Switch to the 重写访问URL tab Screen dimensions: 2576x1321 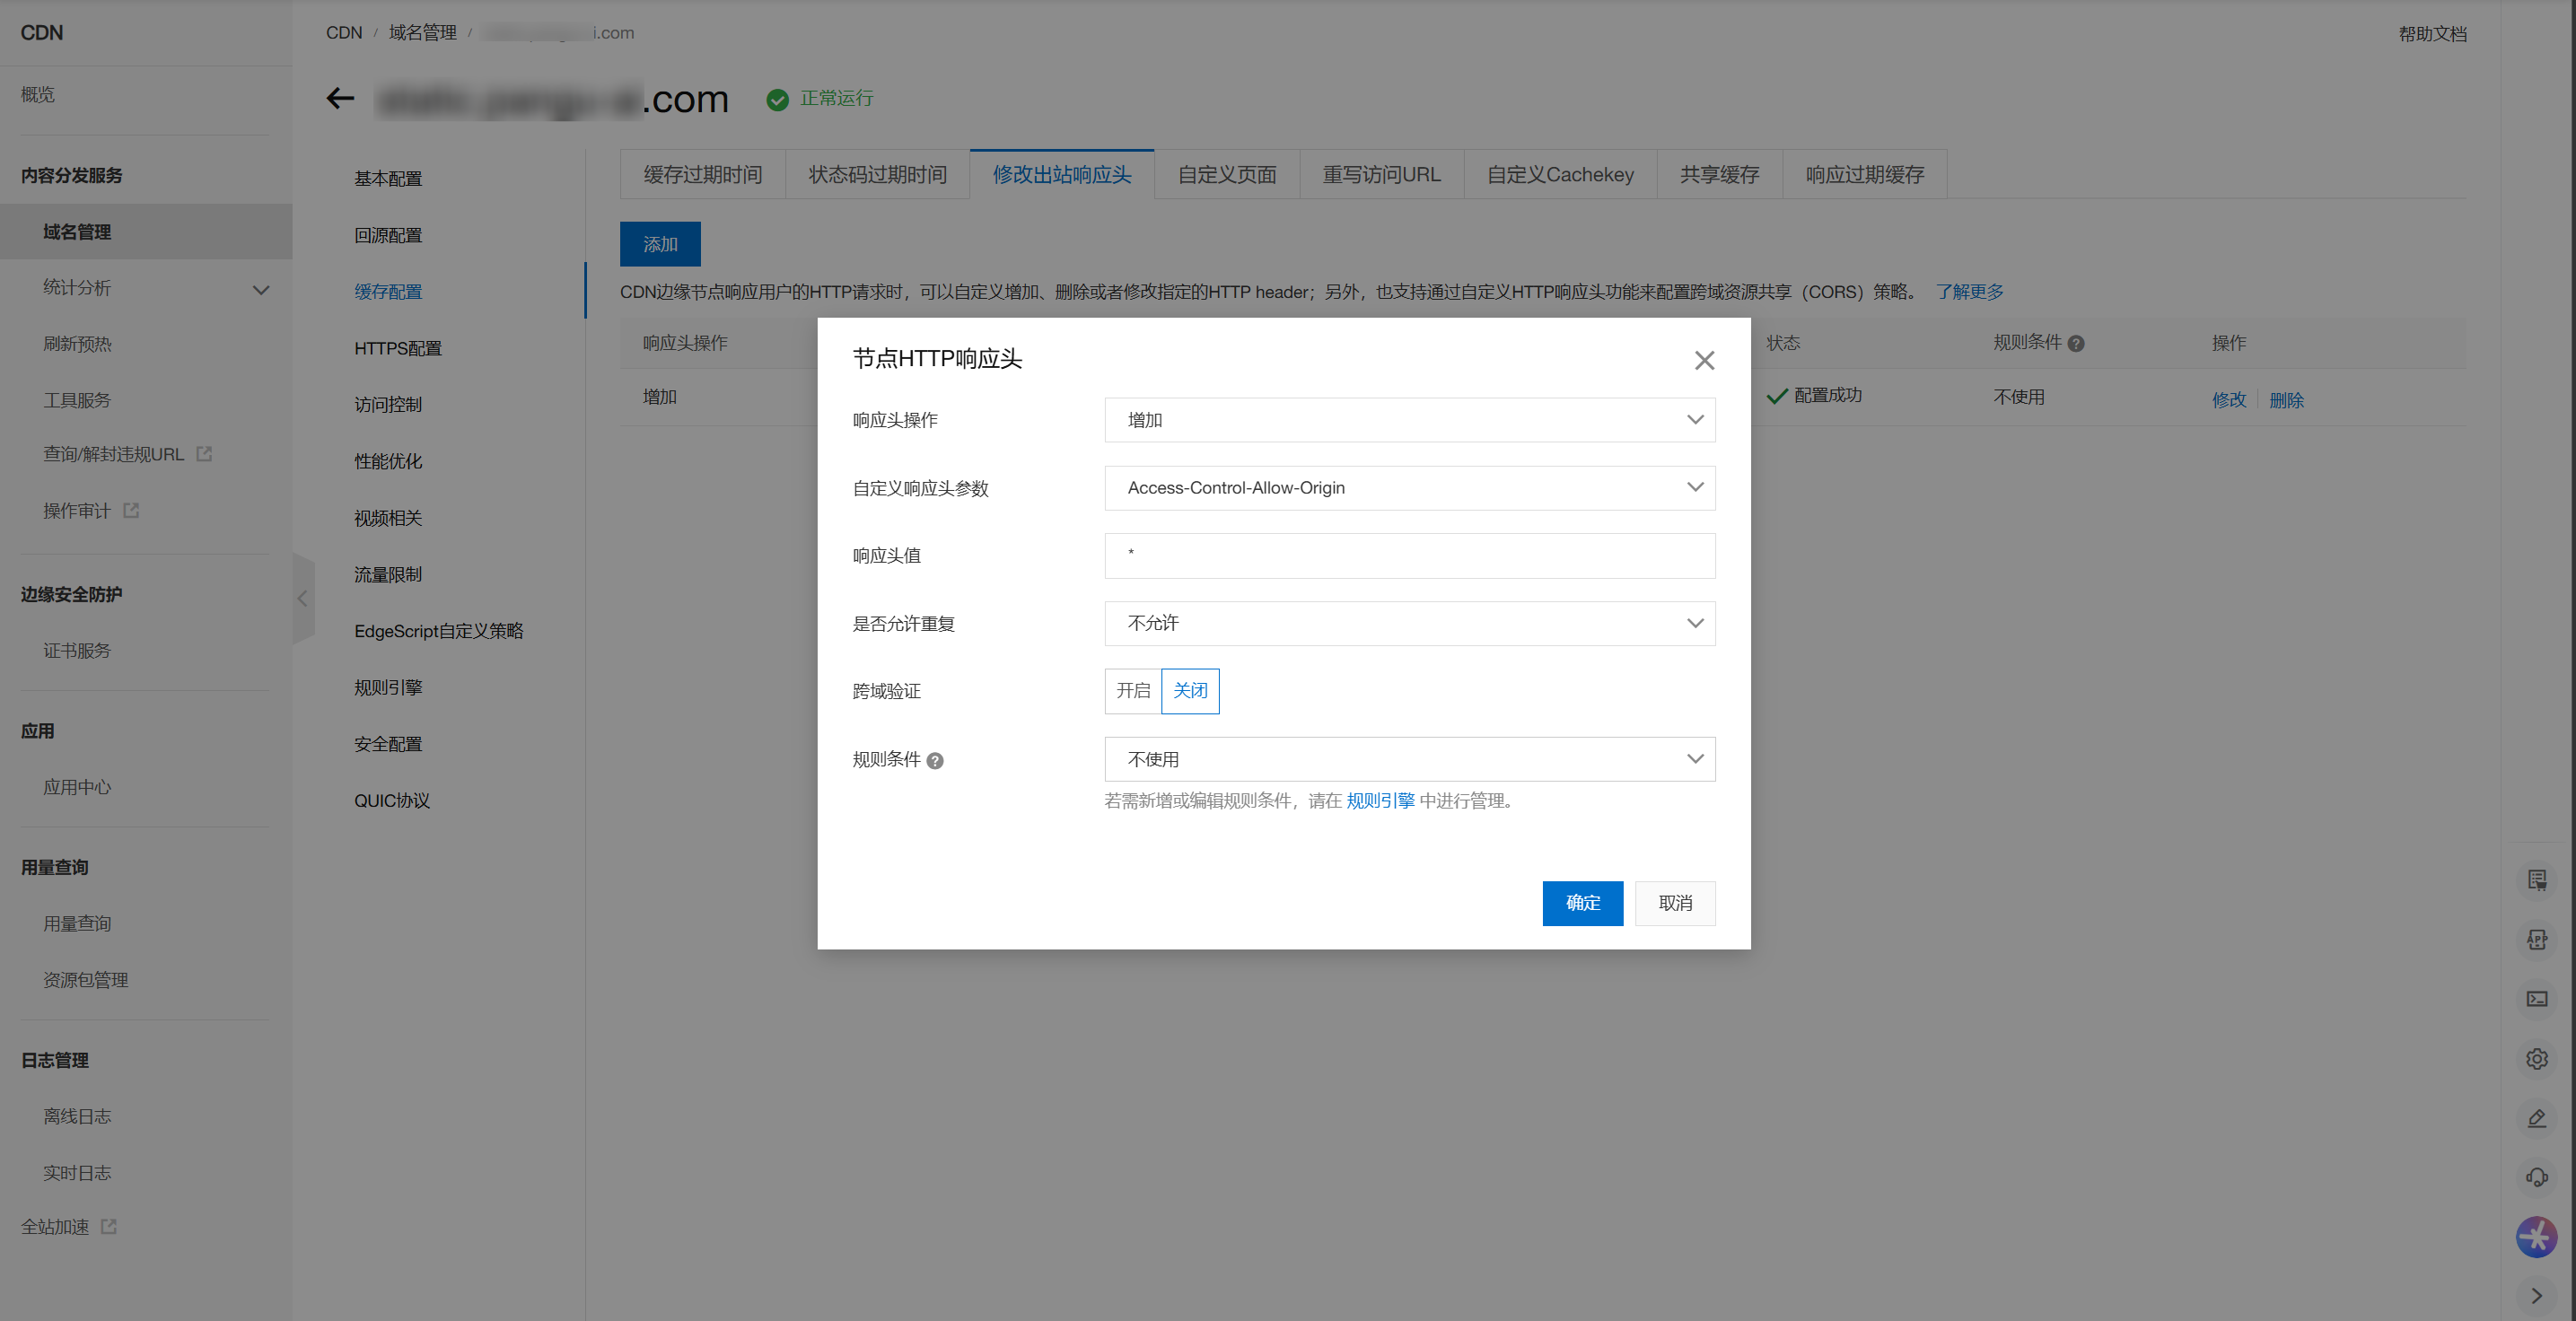[1380, 174]
